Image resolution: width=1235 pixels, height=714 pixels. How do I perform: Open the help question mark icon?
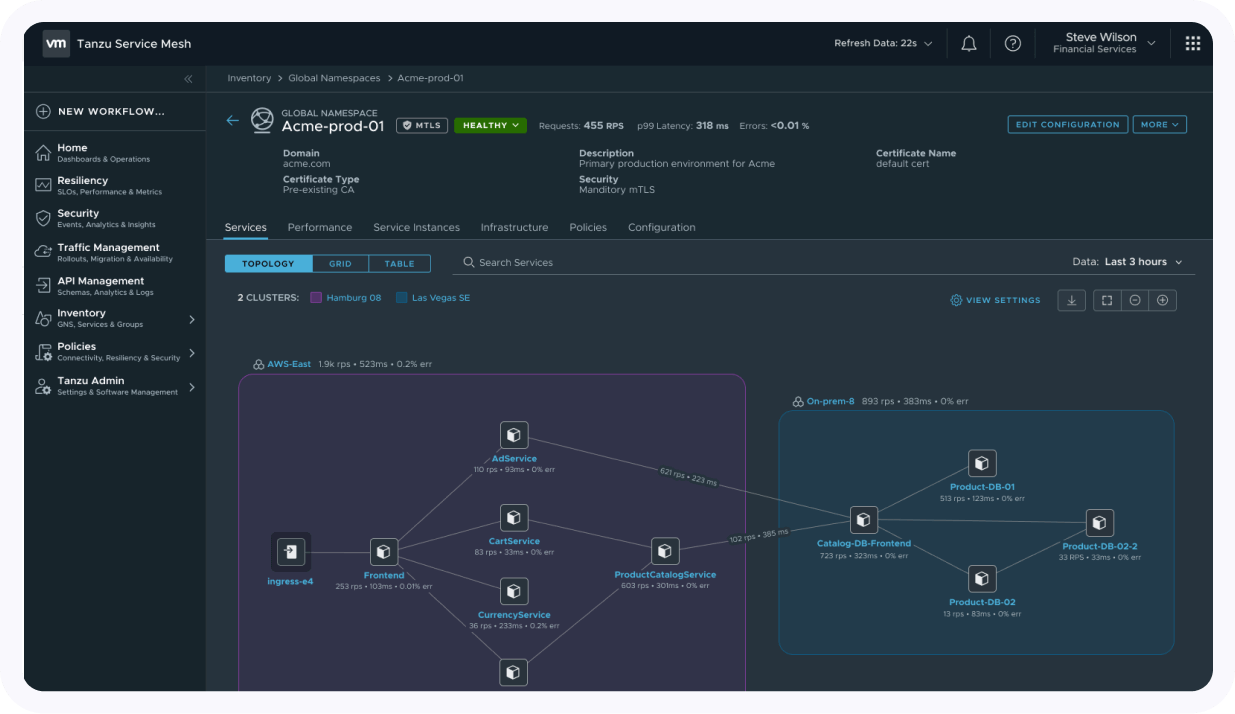tap(1013, 43)
